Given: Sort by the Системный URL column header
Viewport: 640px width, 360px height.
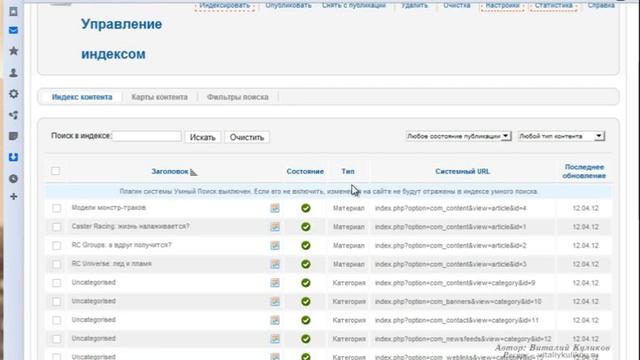Looking at the screenshot, I should (x=462, y=171).
